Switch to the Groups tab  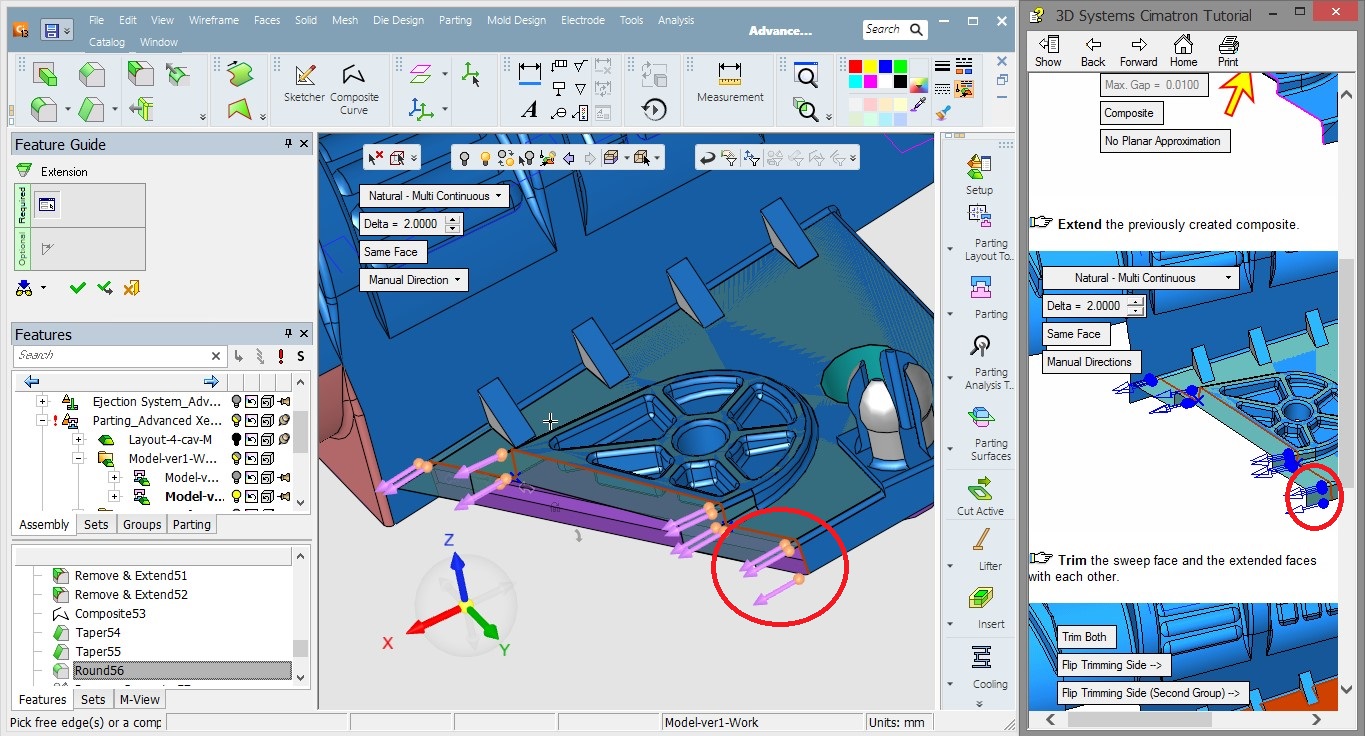click(142, 524)
